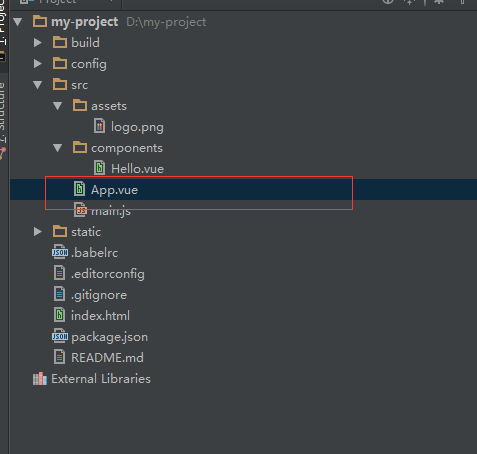
Task: Click the src folder icon
Action: pos(60,84)
